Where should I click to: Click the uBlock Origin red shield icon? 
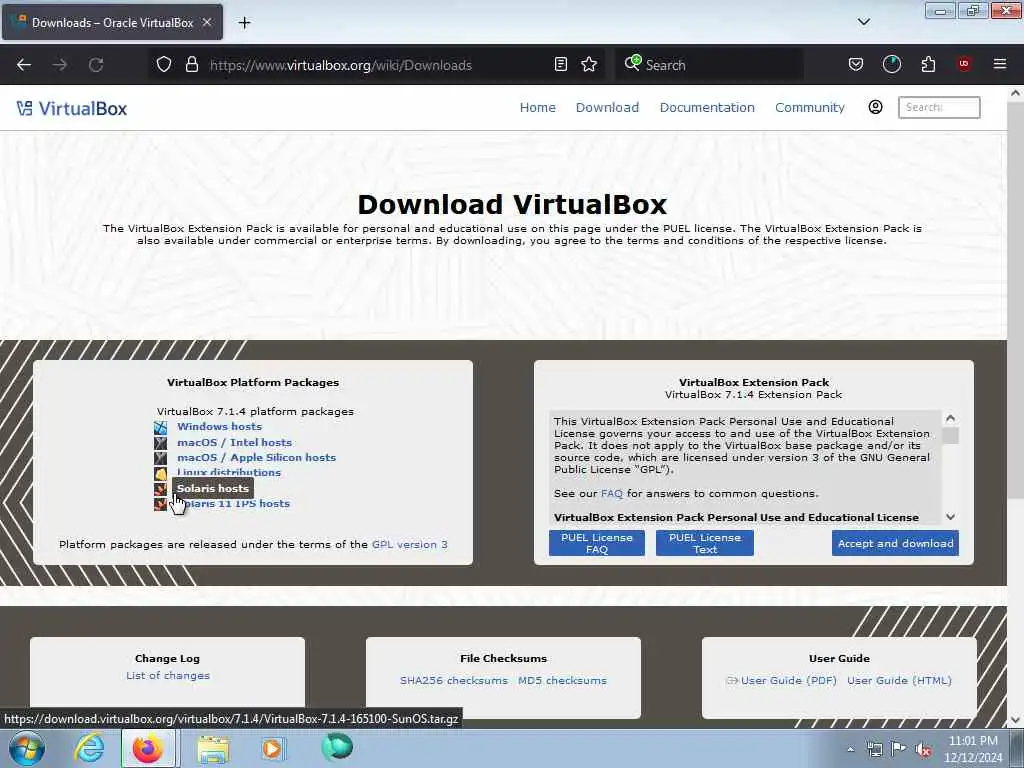964,64
